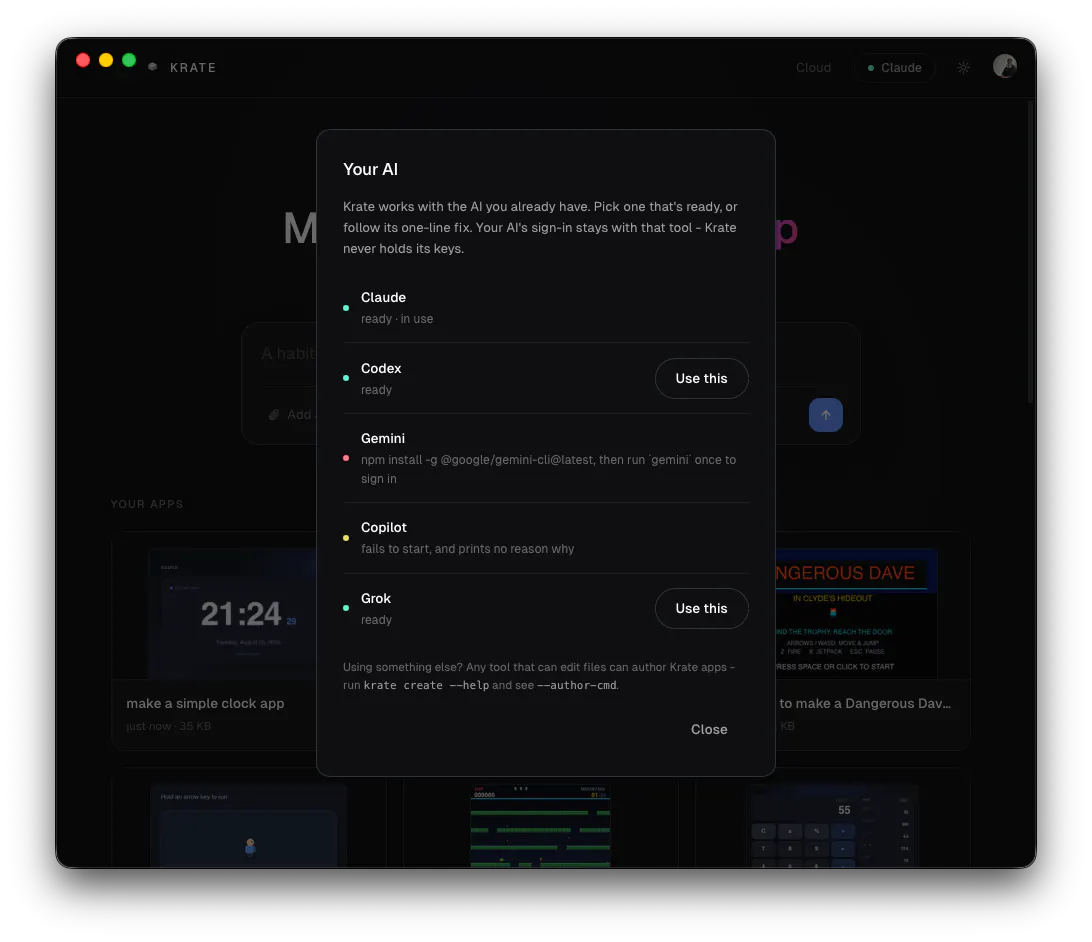Click the Grok green status dot
The width and height of the screenshot is (1092, 942).
point(346,609)
